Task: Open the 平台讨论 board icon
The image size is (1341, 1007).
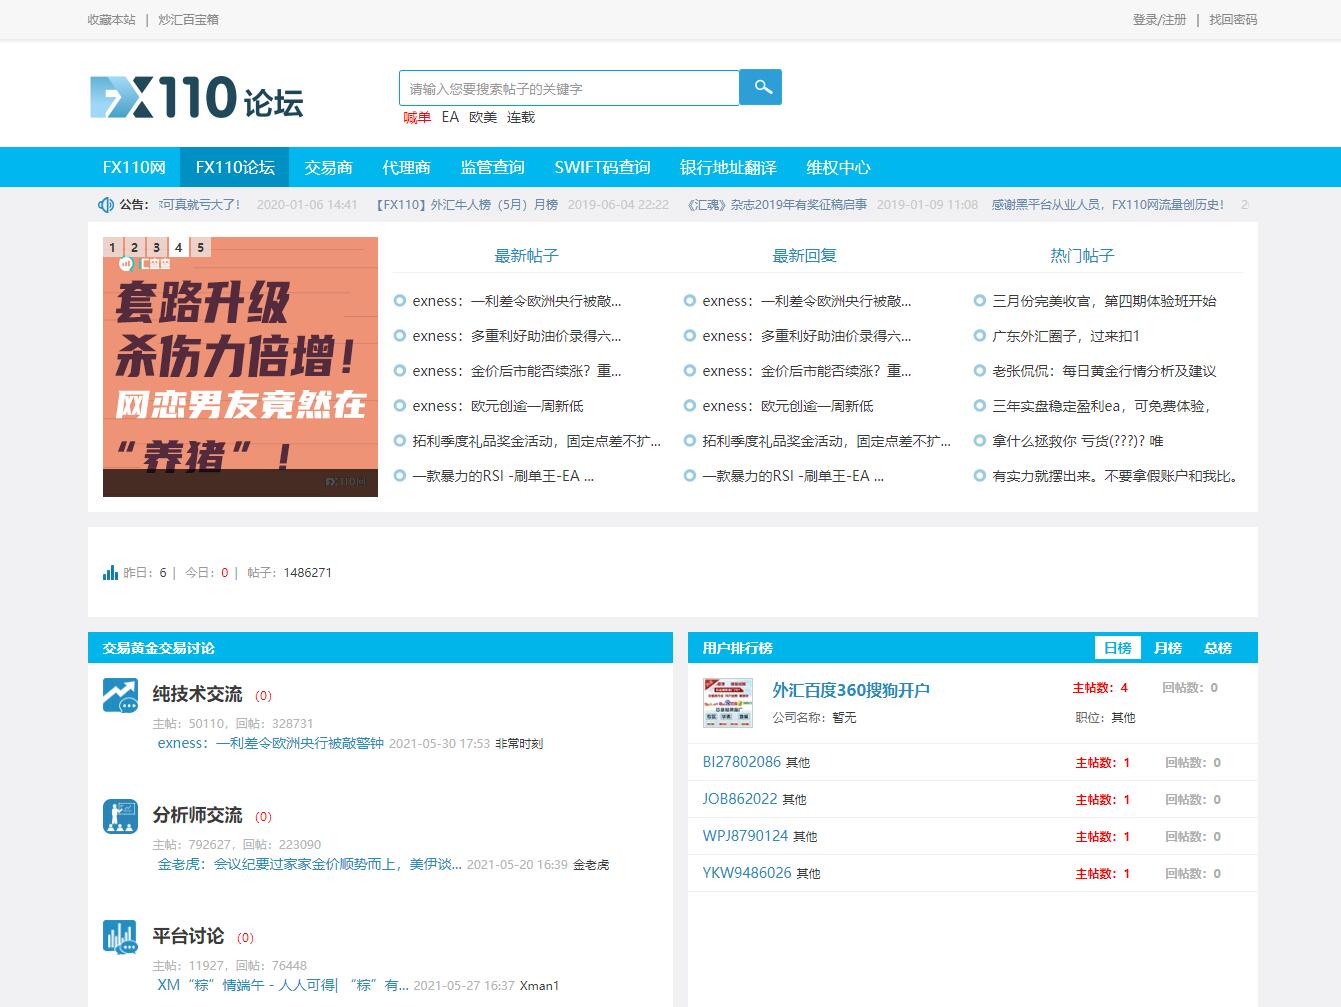Action: (x=120, y=937)
